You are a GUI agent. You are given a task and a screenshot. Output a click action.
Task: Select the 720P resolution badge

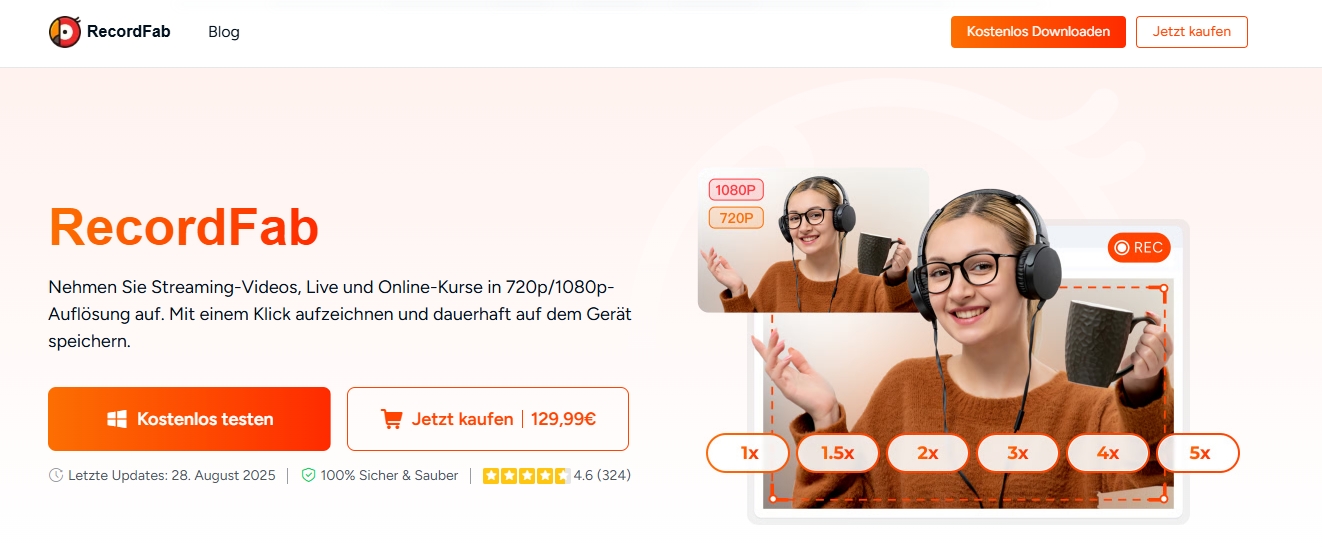pyautogui.click(x=736, y=217)
